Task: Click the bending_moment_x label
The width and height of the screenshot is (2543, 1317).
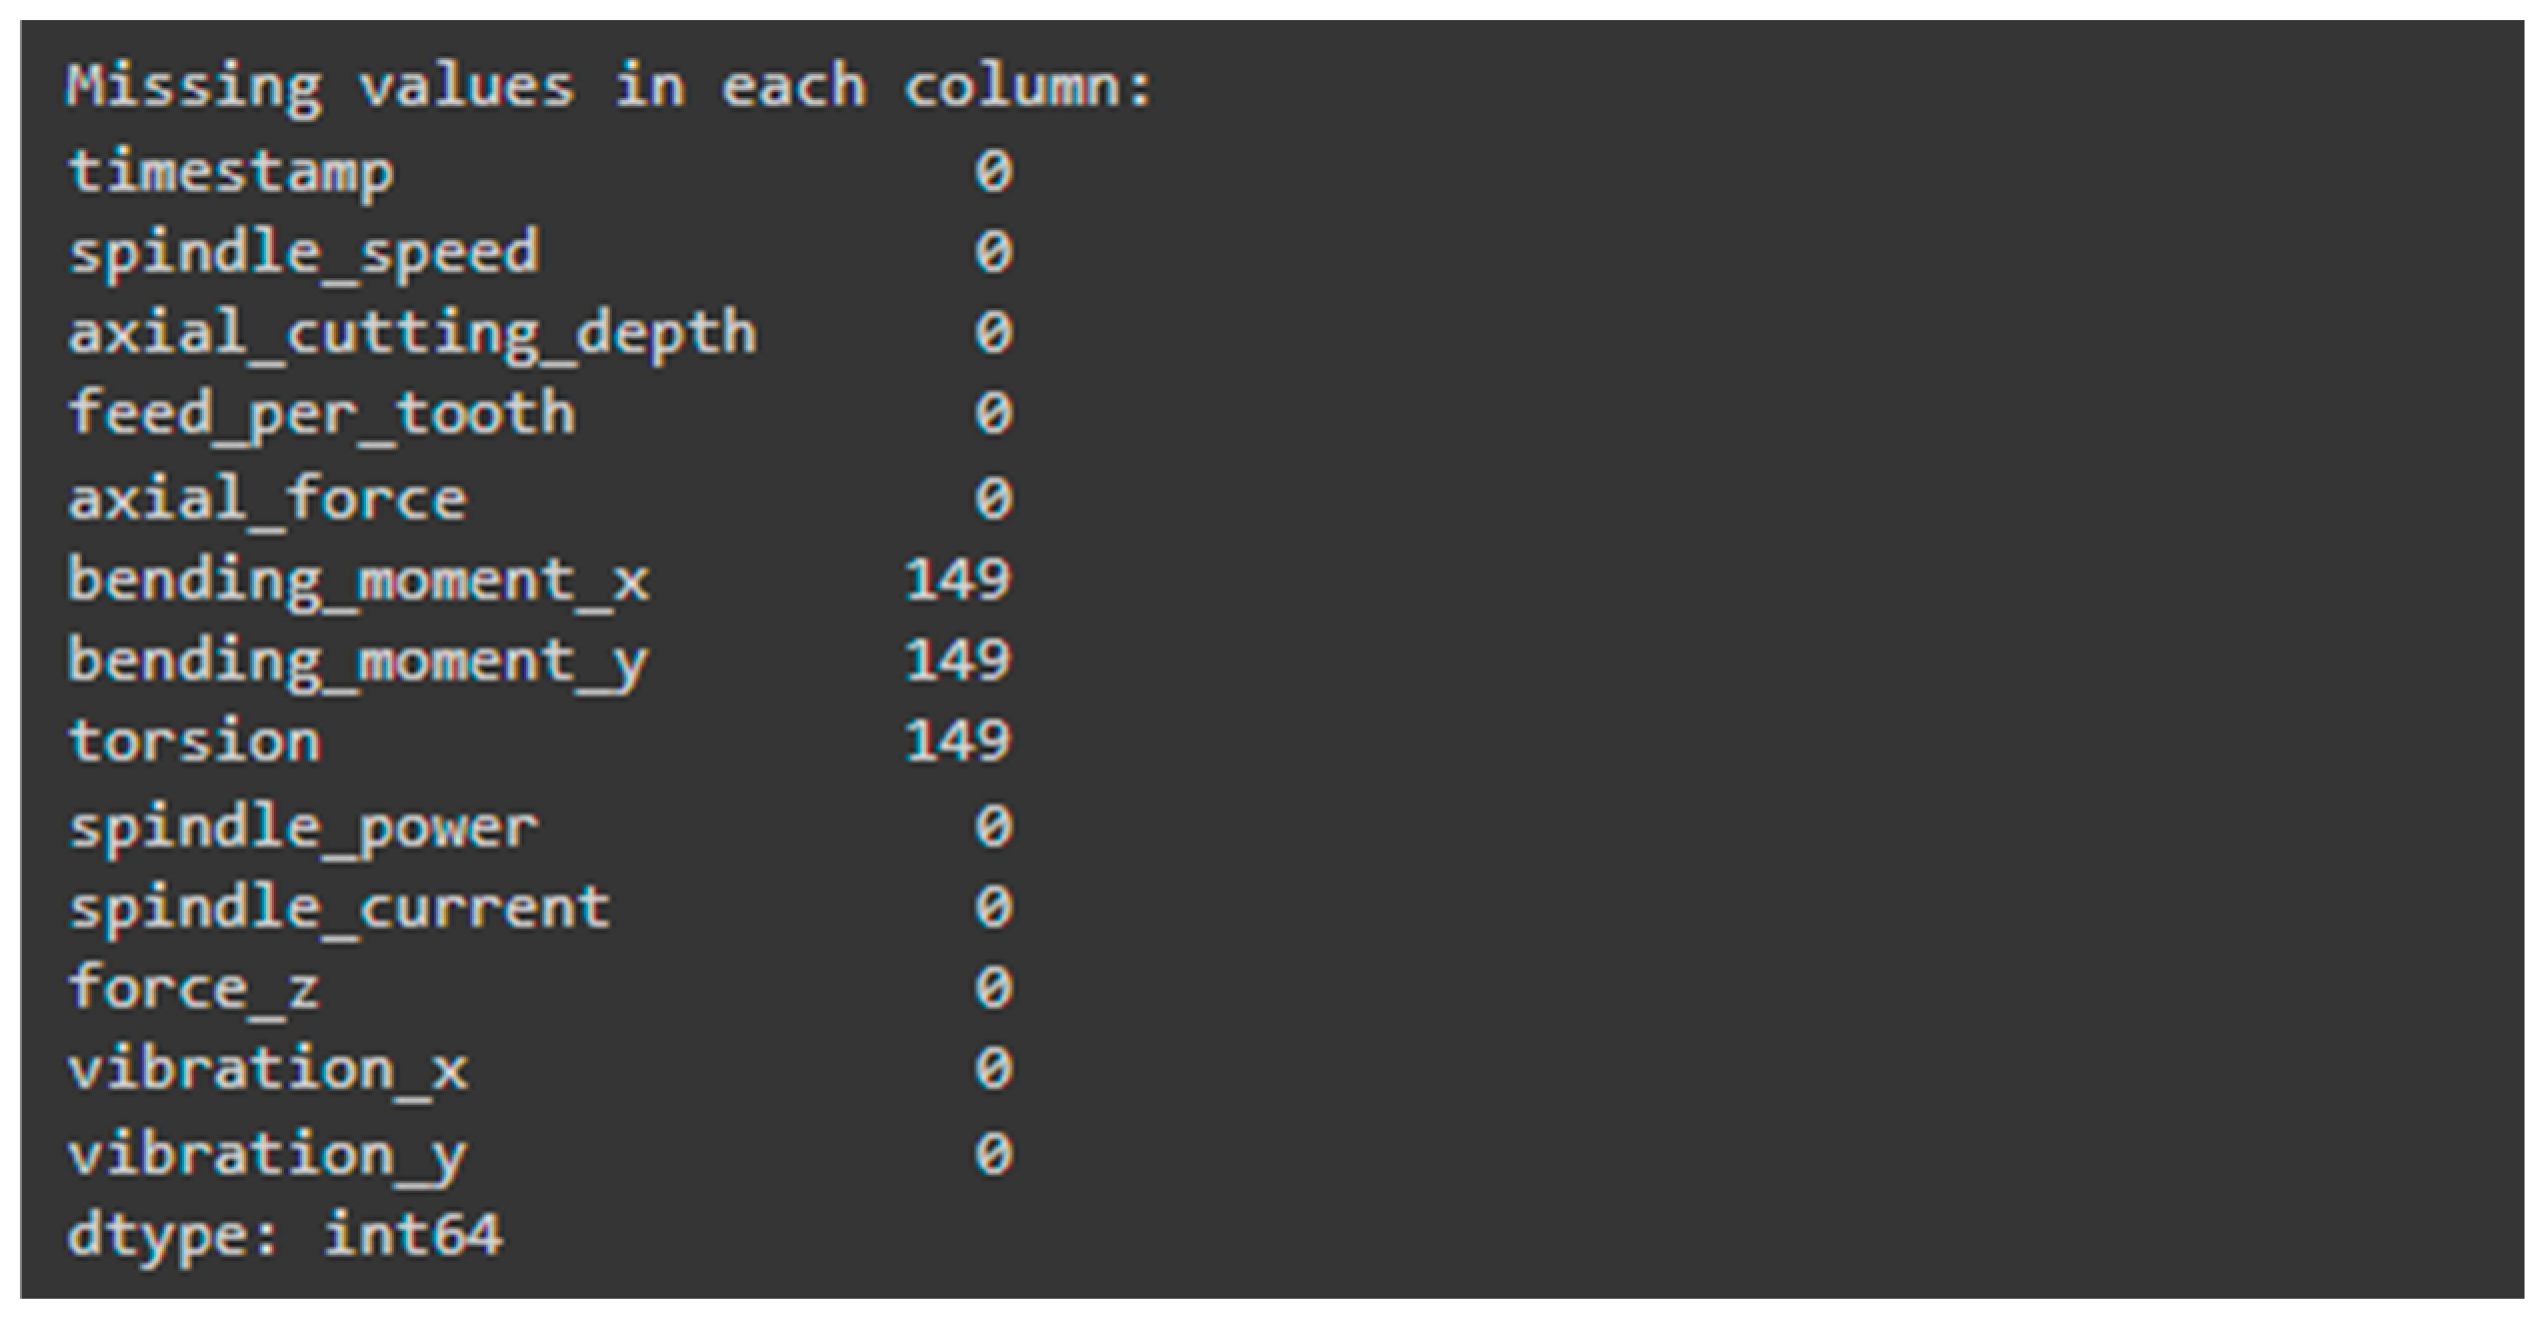Action: [x=359, y=581]
